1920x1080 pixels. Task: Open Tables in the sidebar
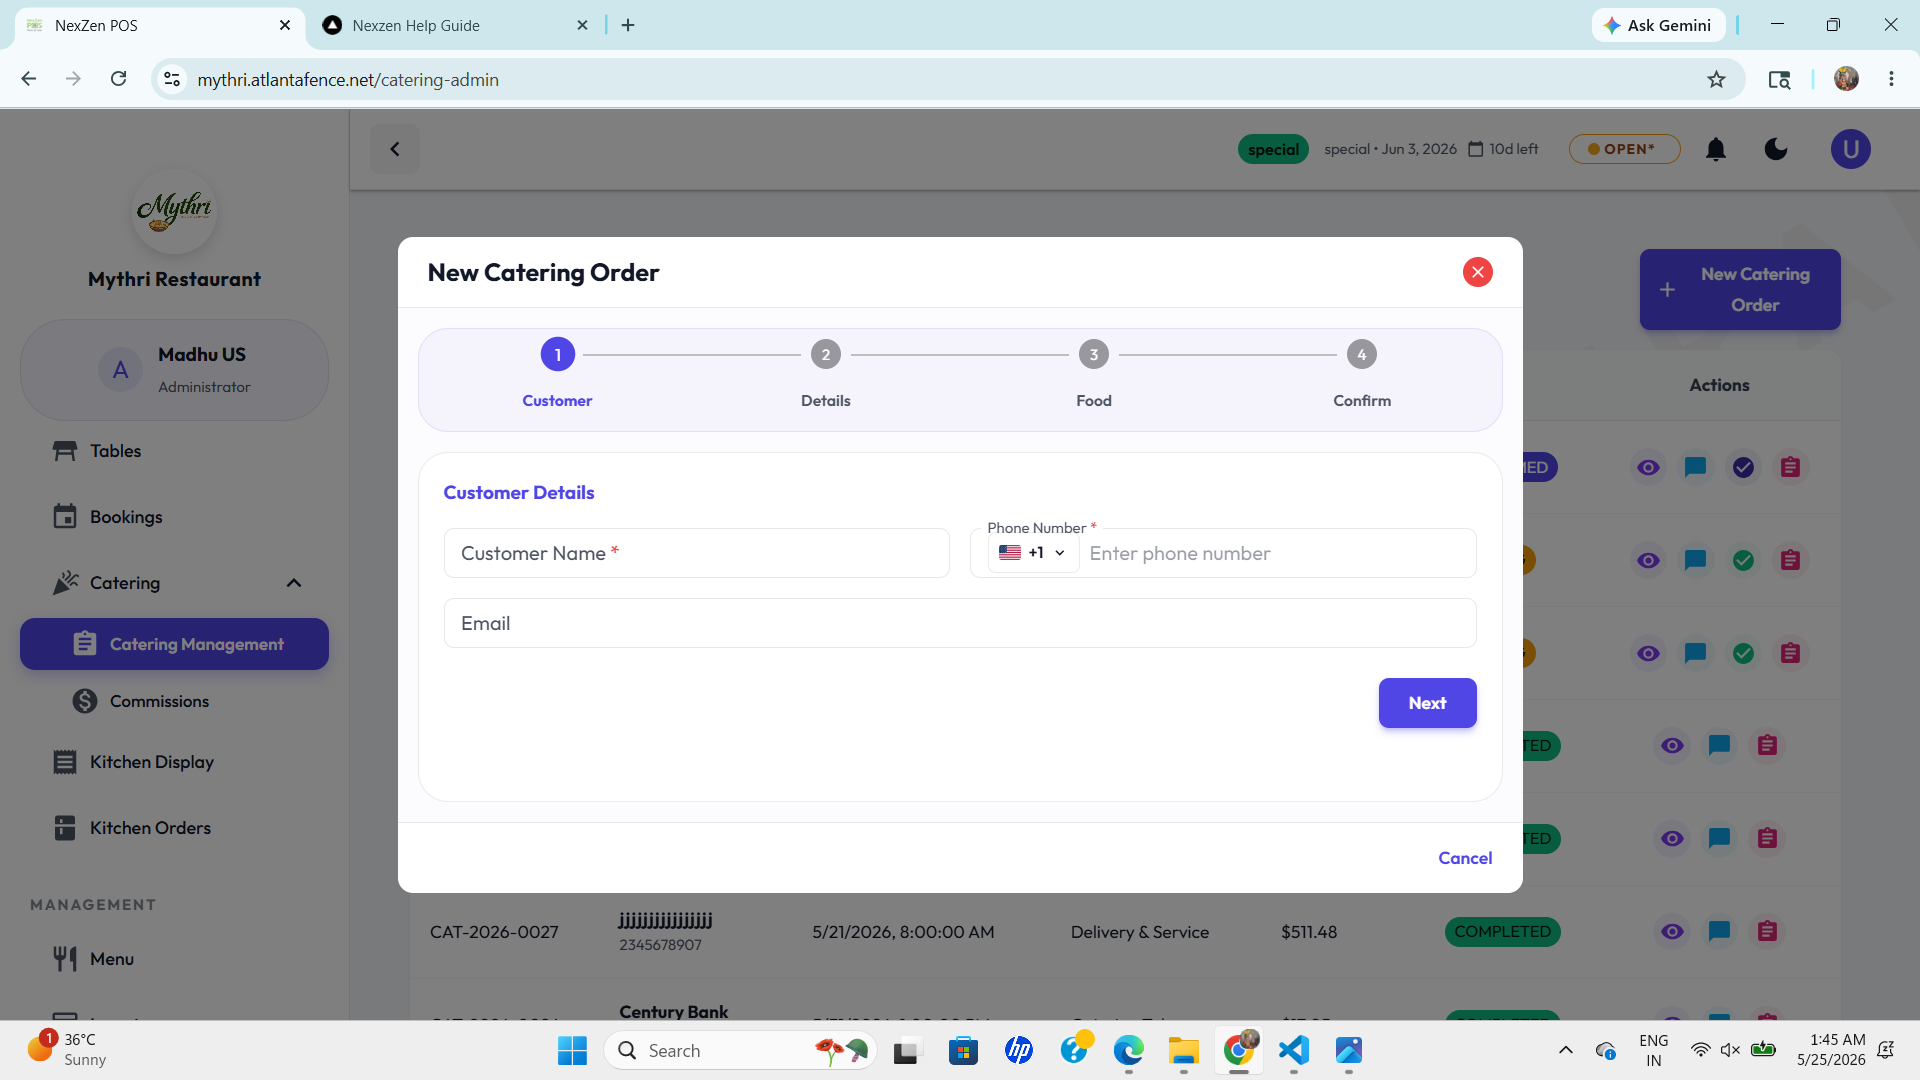pyautogui.click(x=174, y=451)
